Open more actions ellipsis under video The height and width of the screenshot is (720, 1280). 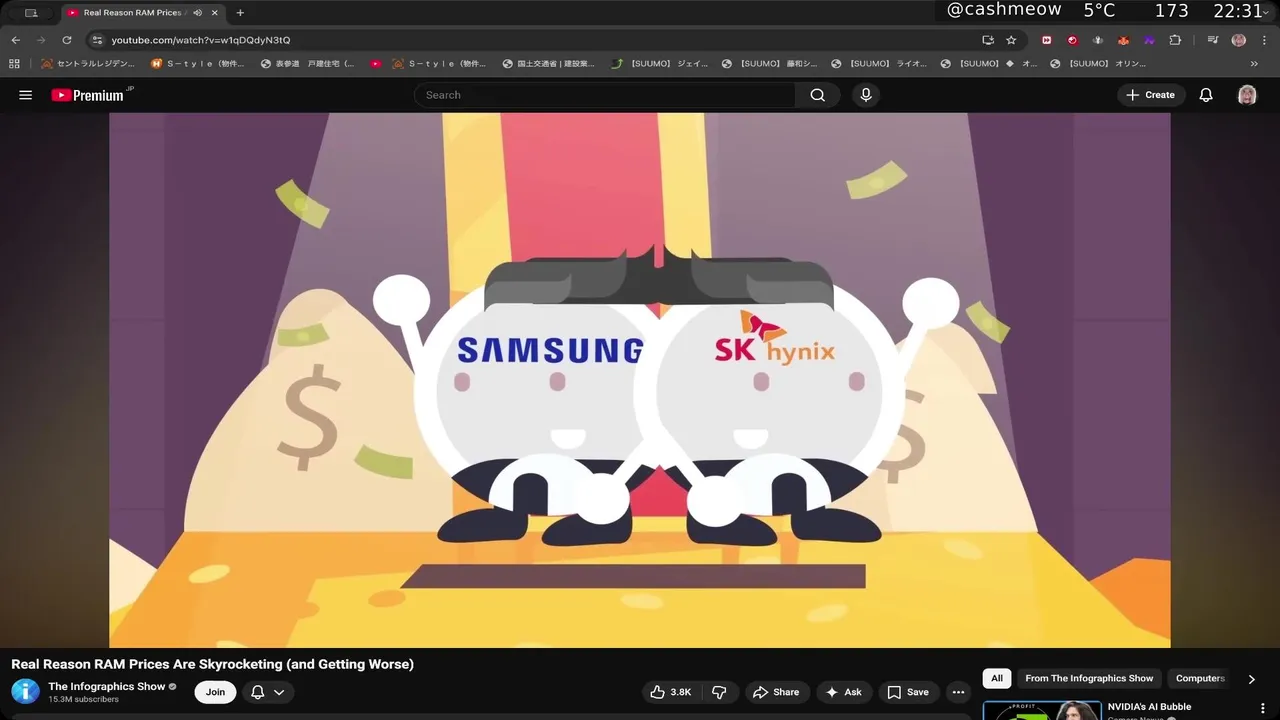(x=958, y=692)
